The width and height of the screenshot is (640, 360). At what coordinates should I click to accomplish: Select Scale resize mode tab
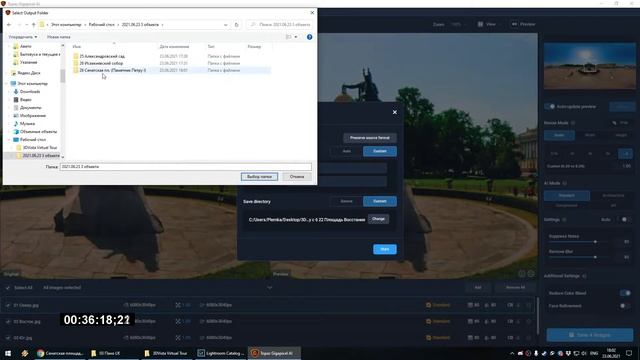(559, 135)
